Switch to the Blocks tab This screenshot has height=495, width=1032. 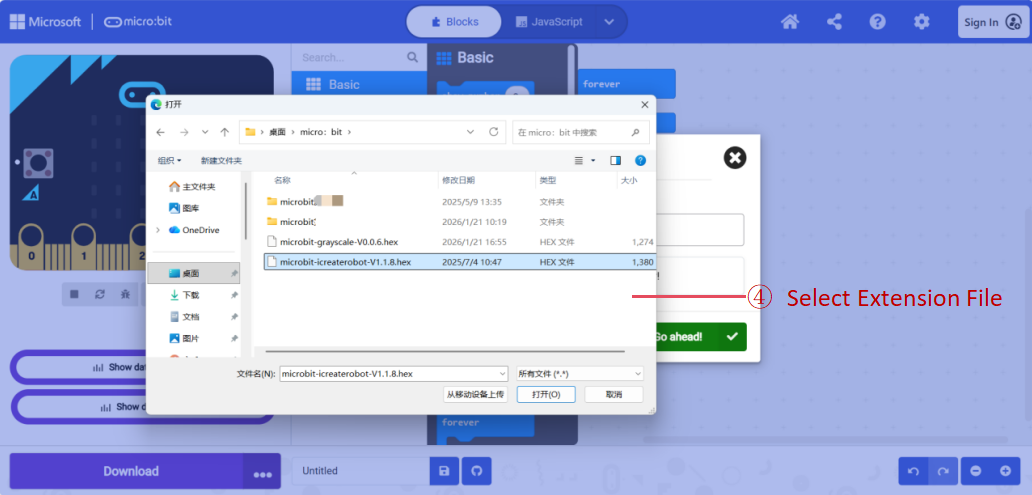tap(454, 22)
